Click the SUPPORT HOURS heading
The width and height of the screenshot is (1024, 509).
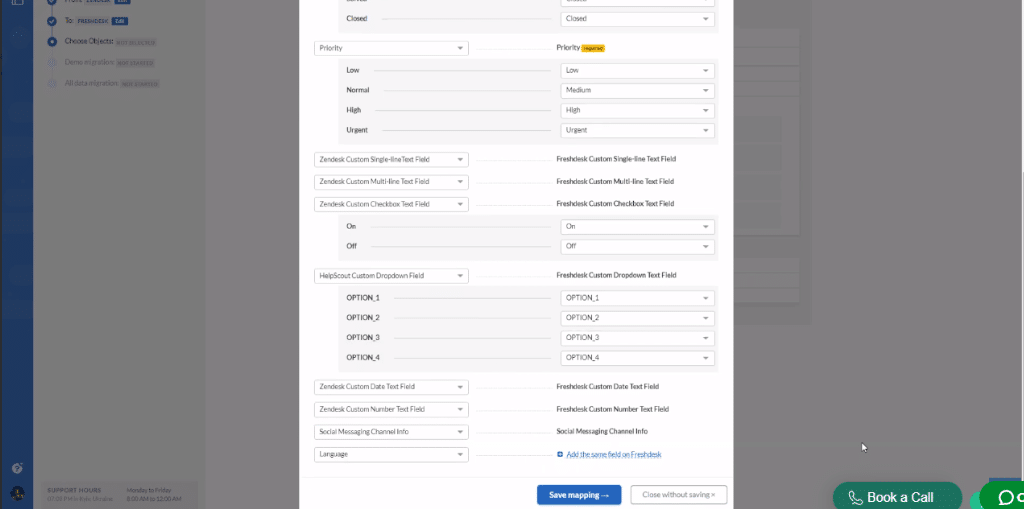[x=74, y=490]
